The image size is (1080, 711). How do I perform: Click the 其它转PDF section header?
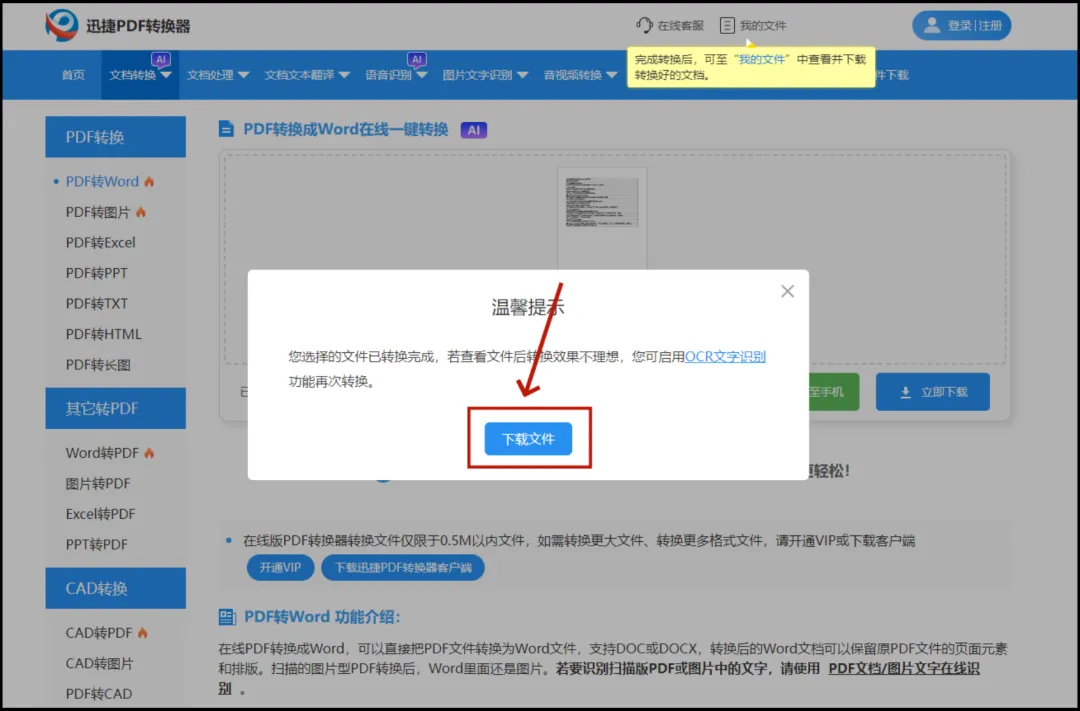point(116,409)
